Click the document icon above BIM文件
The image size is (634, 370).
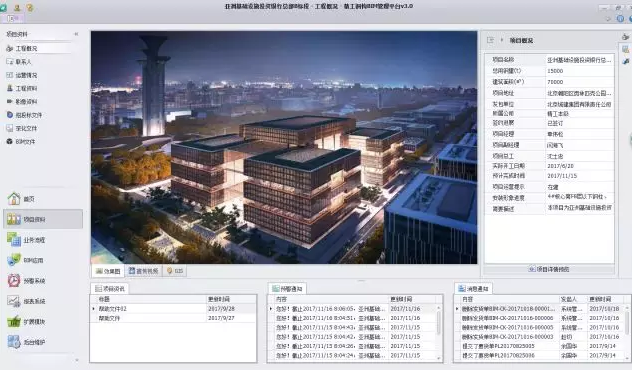pyautogui.click(x=10, y=128)
